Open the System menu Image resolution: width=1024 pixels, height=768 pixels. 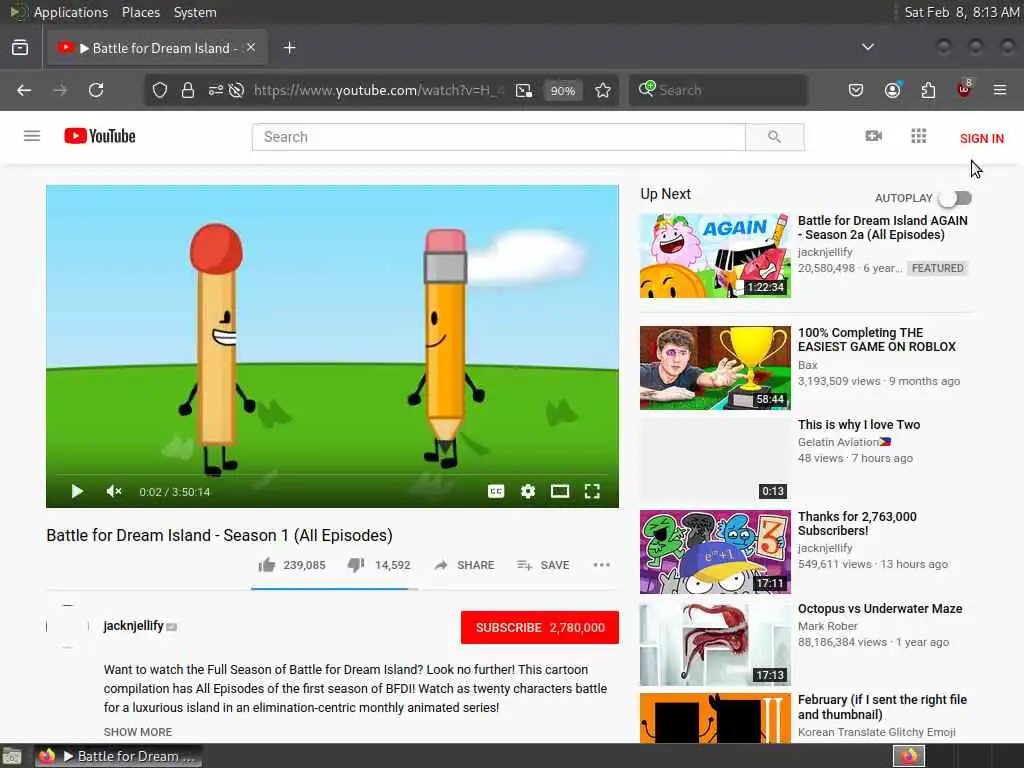(x=195, y=12)
